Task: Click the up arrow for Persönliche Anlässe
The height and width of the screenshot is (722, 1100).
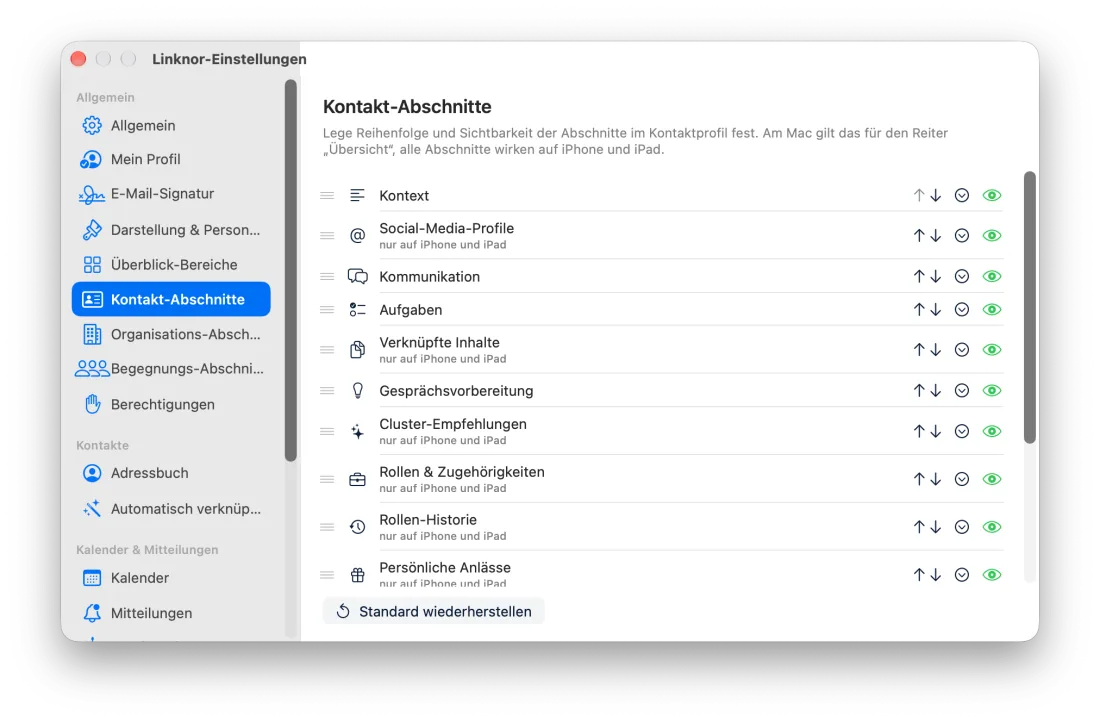Action: pyautogui.click(x=919, y=575)
